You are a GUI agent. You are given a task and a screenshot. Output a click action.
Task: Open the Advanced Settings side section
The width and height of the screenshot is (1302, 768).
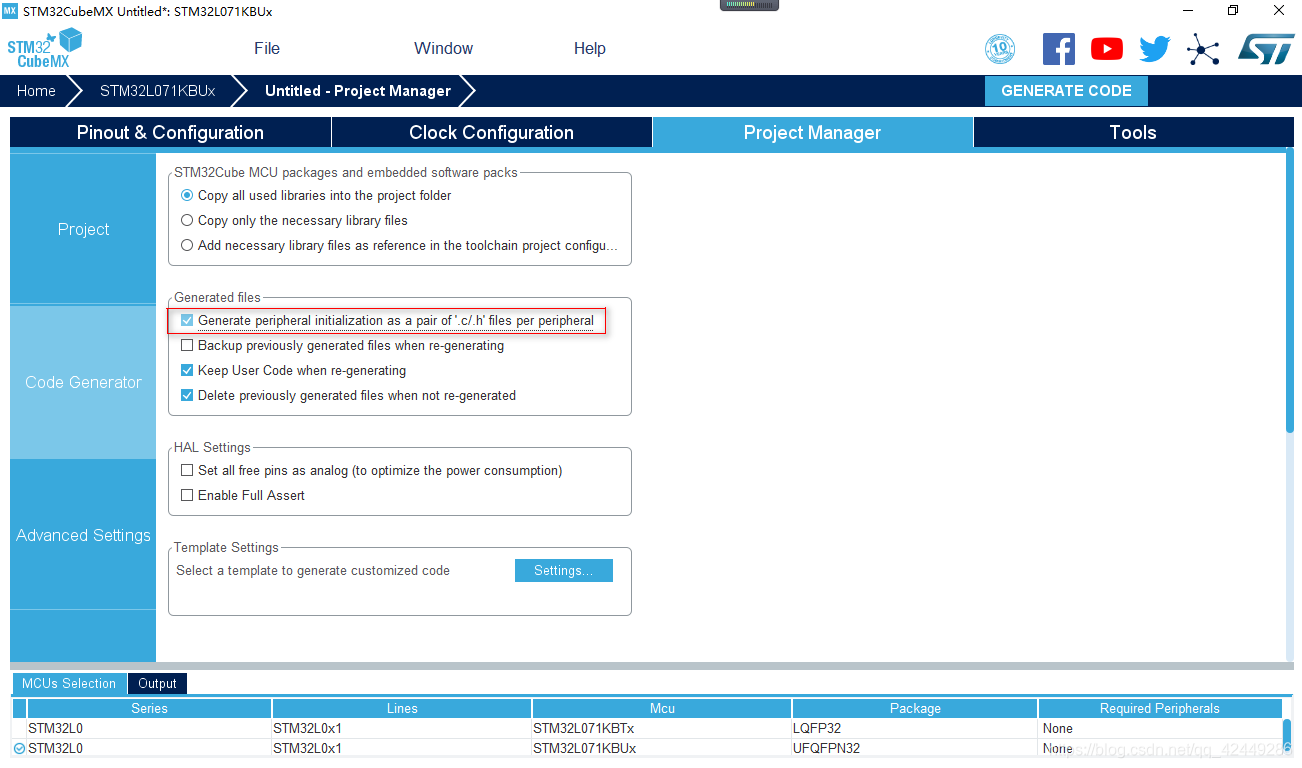(x=83, y=535)
